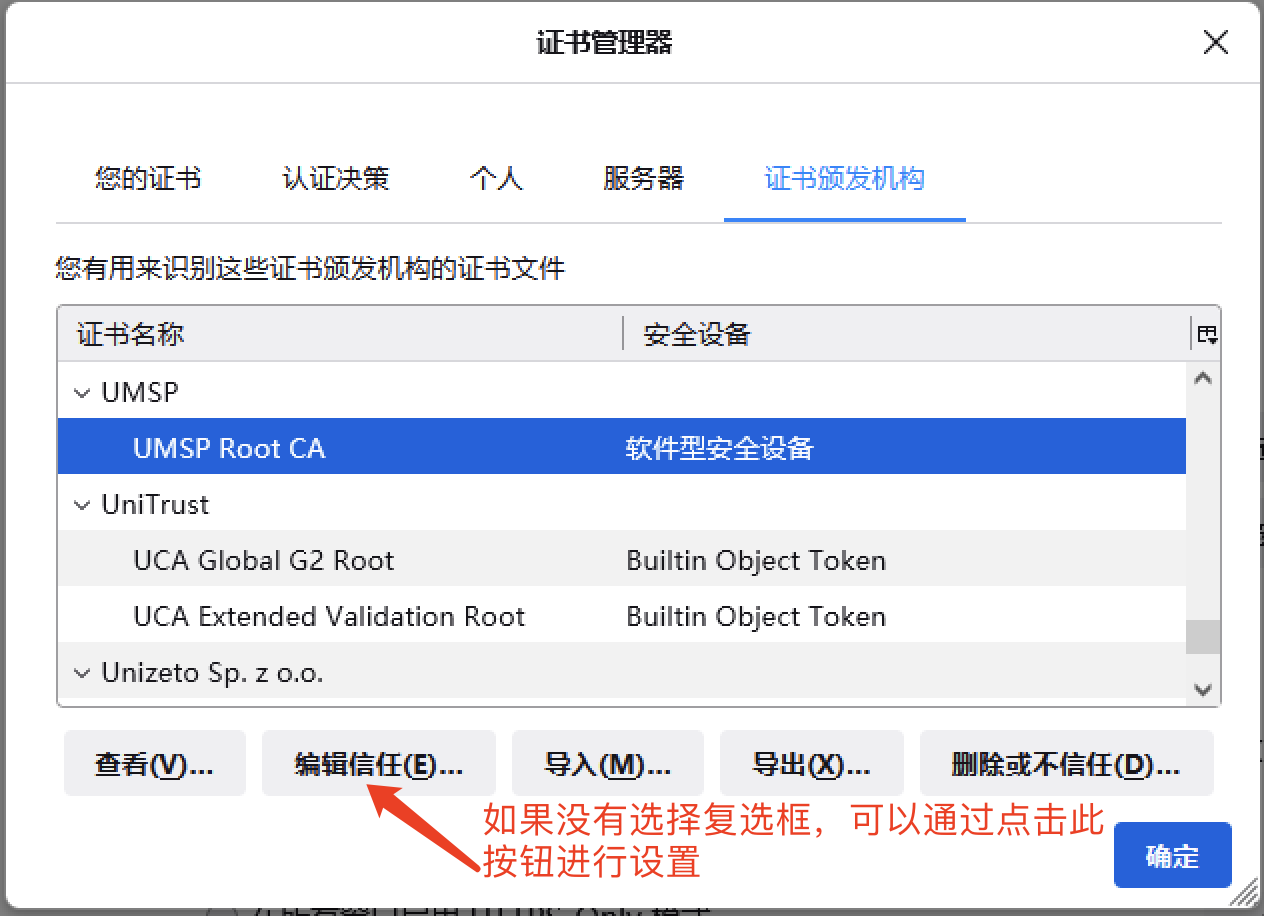Select UCA Extended Validation Root certificate
1264x916 pixels.
329,616
